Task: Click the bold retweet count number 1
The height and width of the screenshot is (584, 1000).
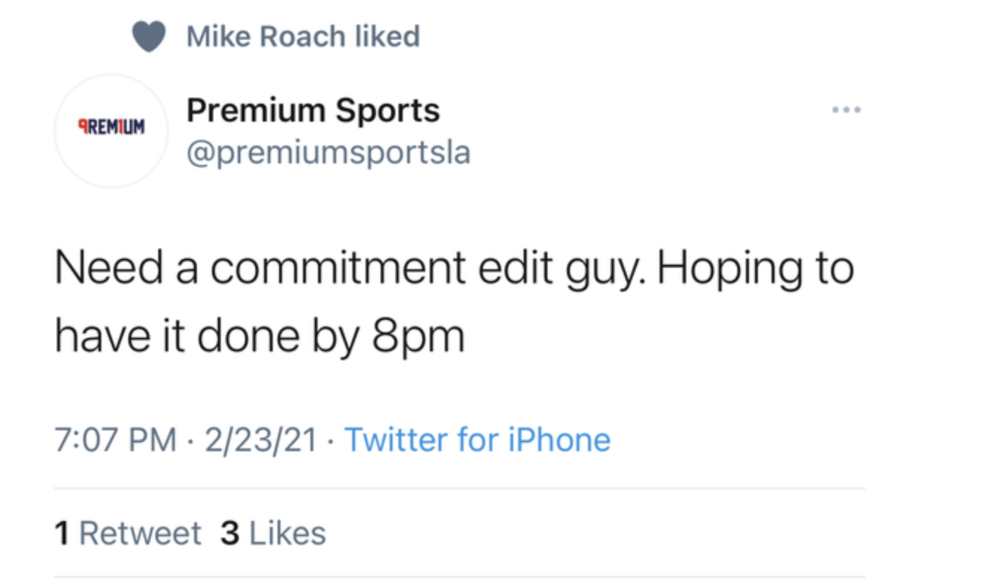Action: [62, 533]
